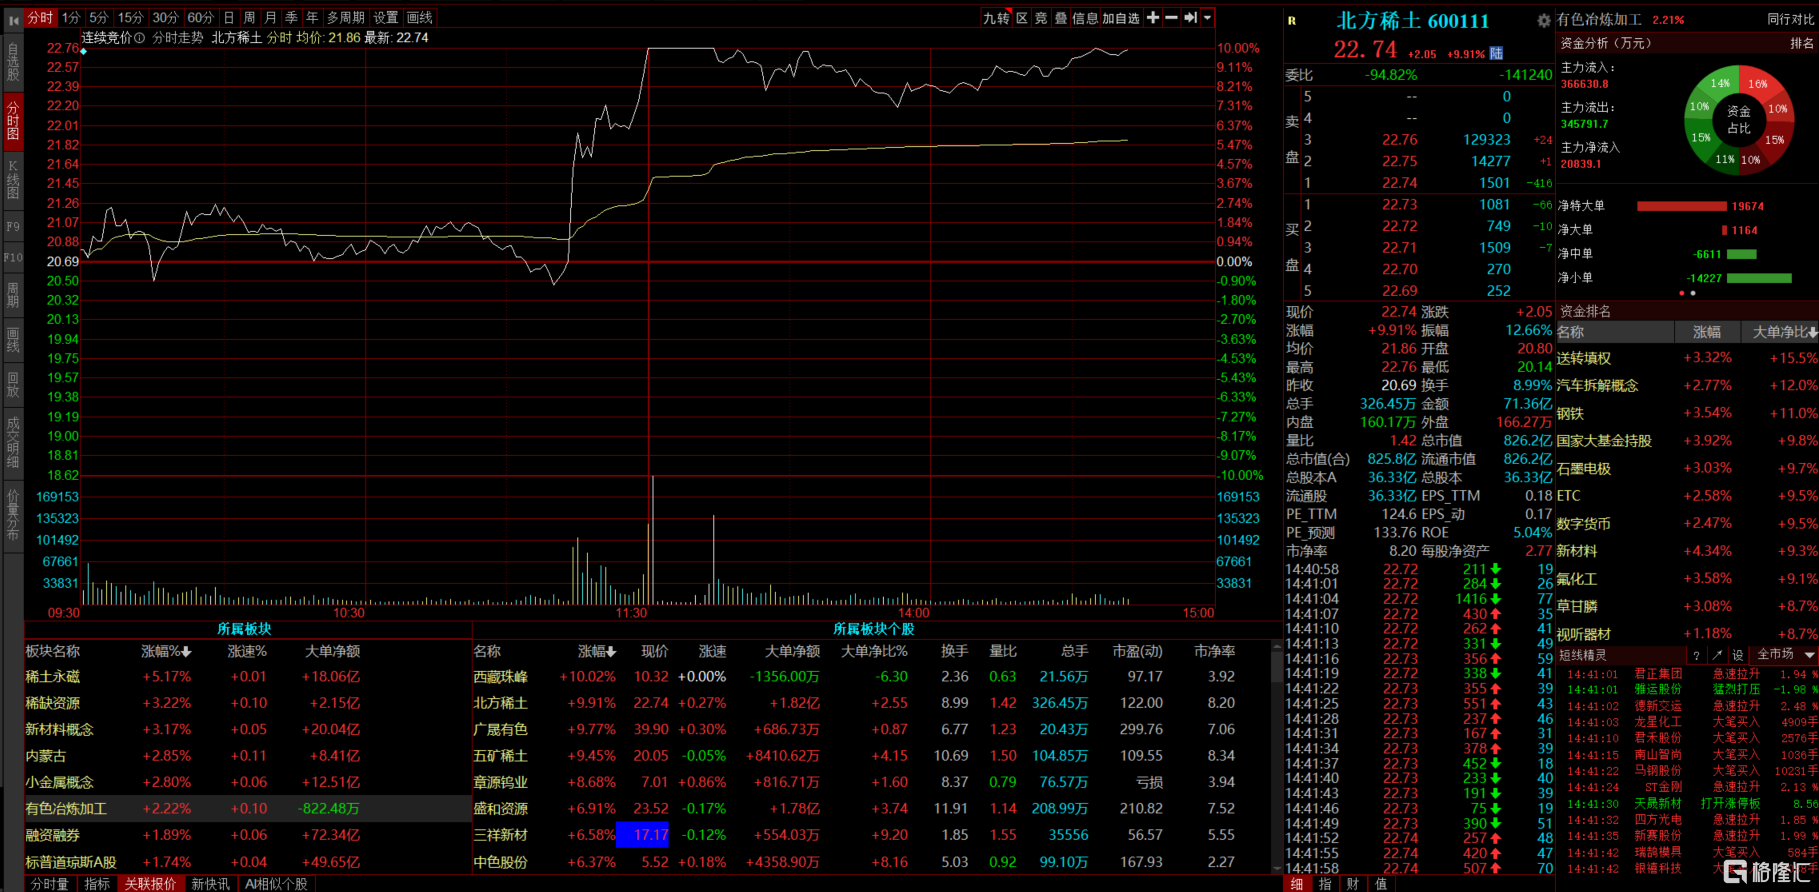
Task: Switch to the 60分 timeframe tab
Action: pyautogui.click(x=200, y=18)
